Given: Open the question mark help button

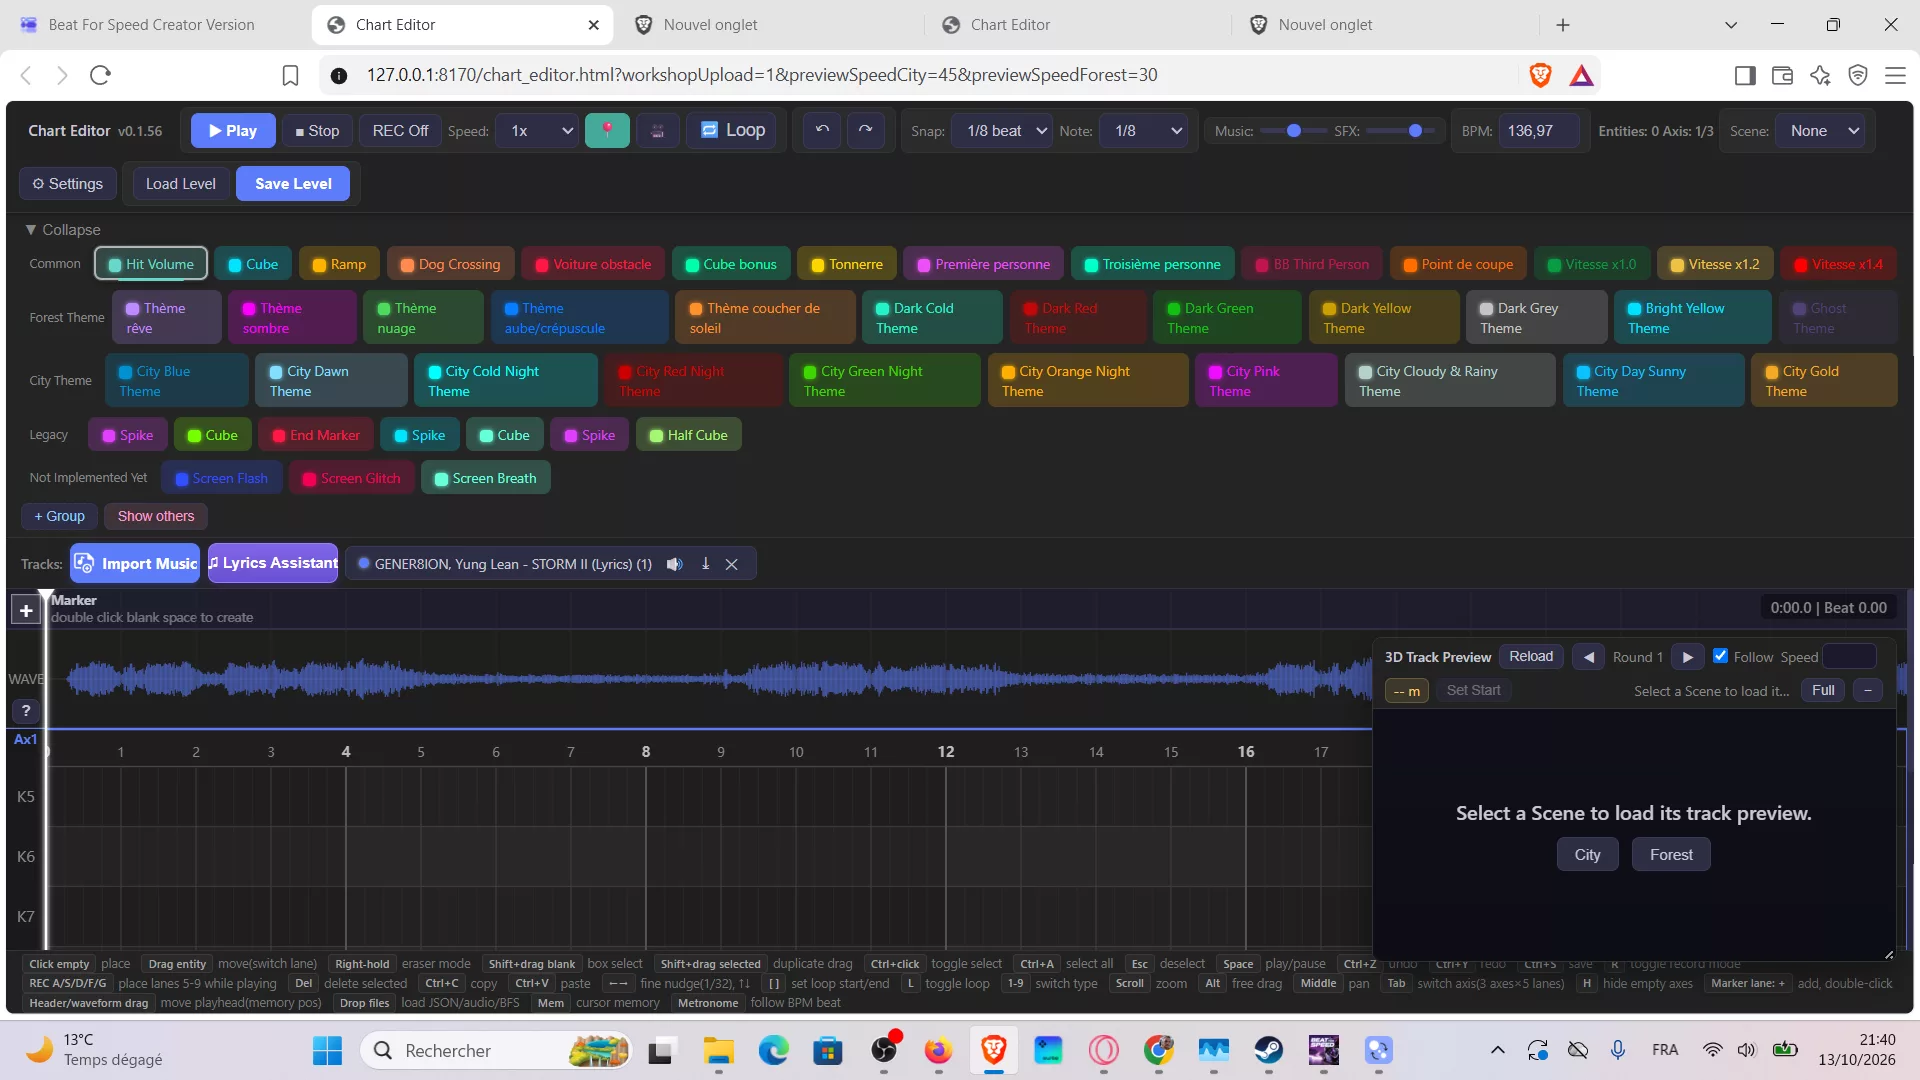Looking at the screenshot, I should pyautogui.click(x=26, y=711).
